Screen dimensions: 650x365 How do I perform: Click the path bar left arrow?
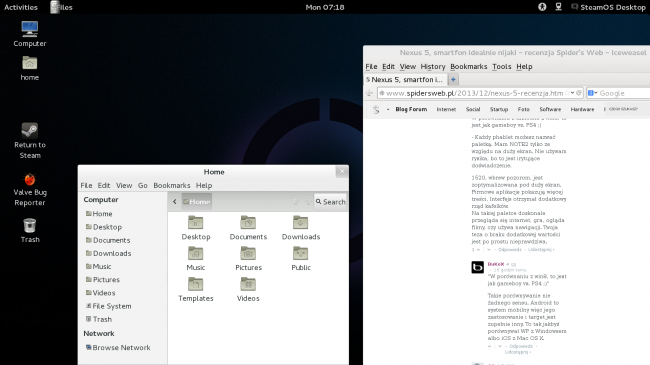[175, 202]
